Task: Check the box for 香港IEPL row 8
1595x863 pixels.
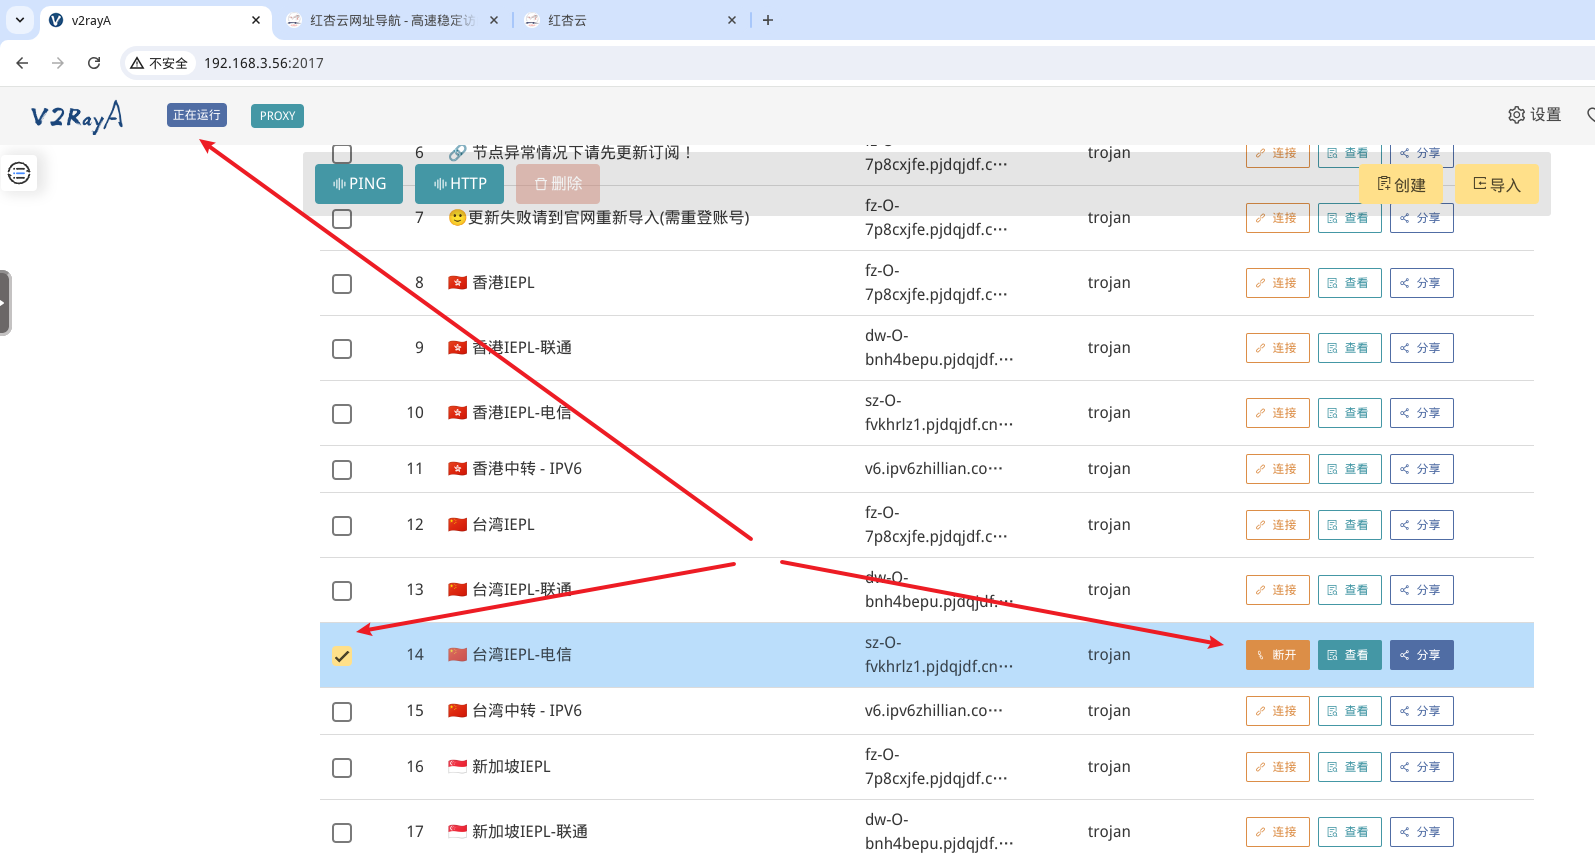Action: coord(342,284)
